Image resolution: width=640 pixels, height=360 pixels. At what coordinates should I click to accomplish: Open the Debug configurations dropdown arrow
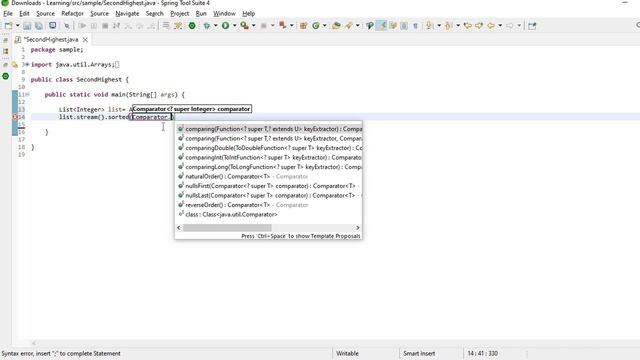216,26
